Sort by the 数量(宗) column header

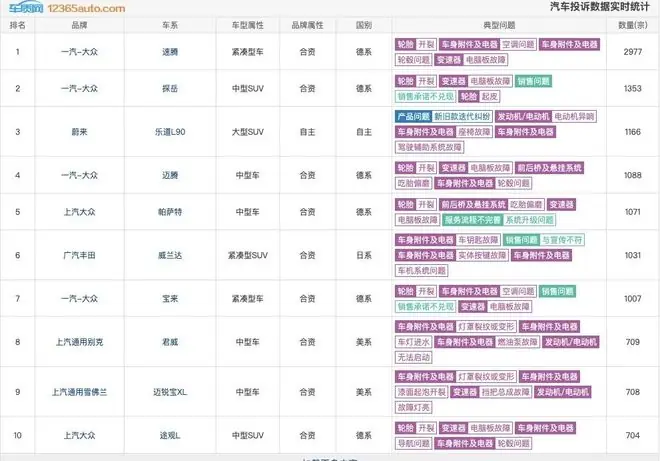[x=633, y=25]
